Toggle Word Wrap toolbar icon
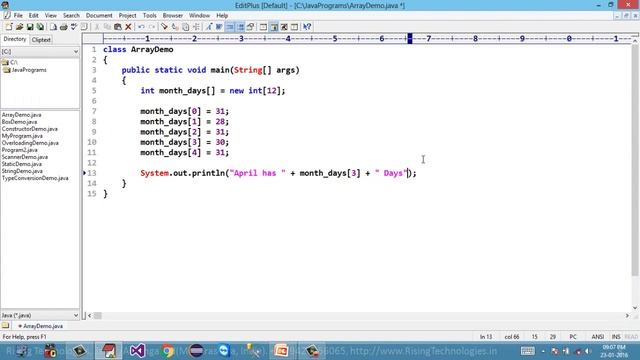Screen dimensions: 640x360 [x=219, y=27]
